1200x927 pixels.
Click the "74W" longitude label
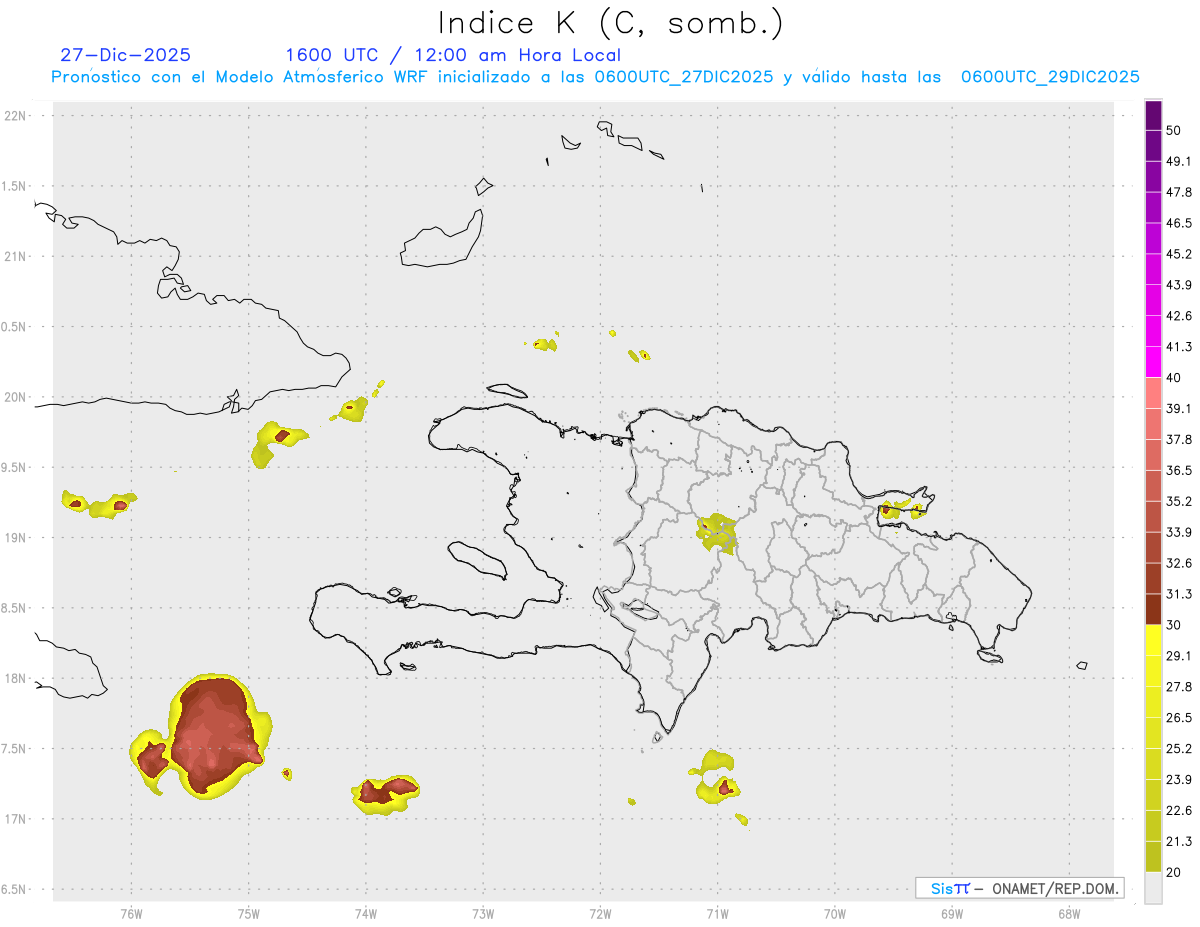(x=366, y=913)
